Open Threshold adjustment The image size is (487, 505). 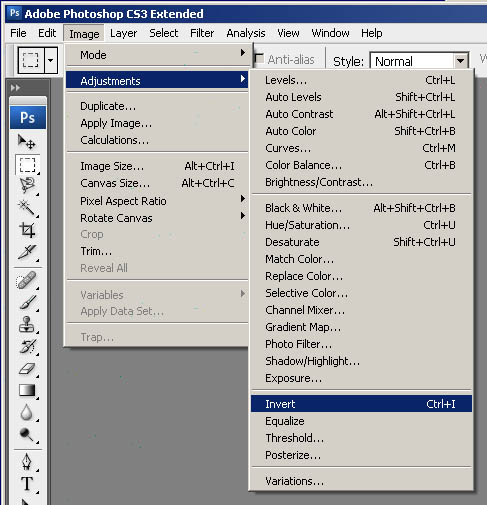pos(361,438)
